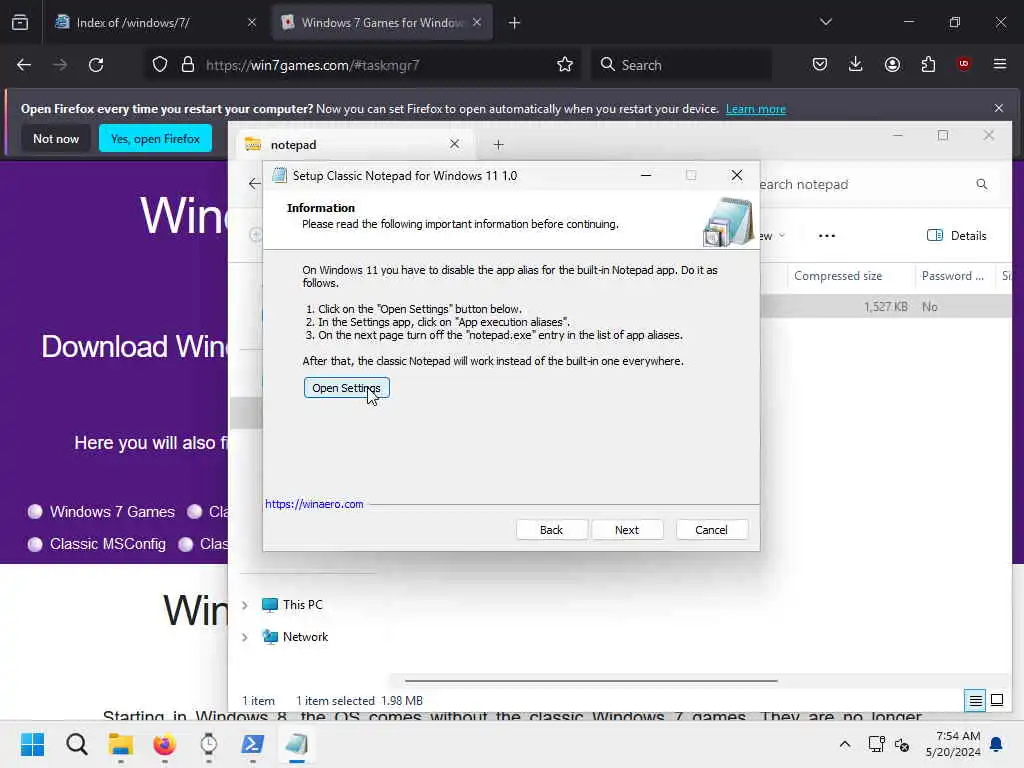The width and height of the screenshot is (1024, 768).
Task: Open the Firefox extensions puzzle icon
Action: point(928,65)
